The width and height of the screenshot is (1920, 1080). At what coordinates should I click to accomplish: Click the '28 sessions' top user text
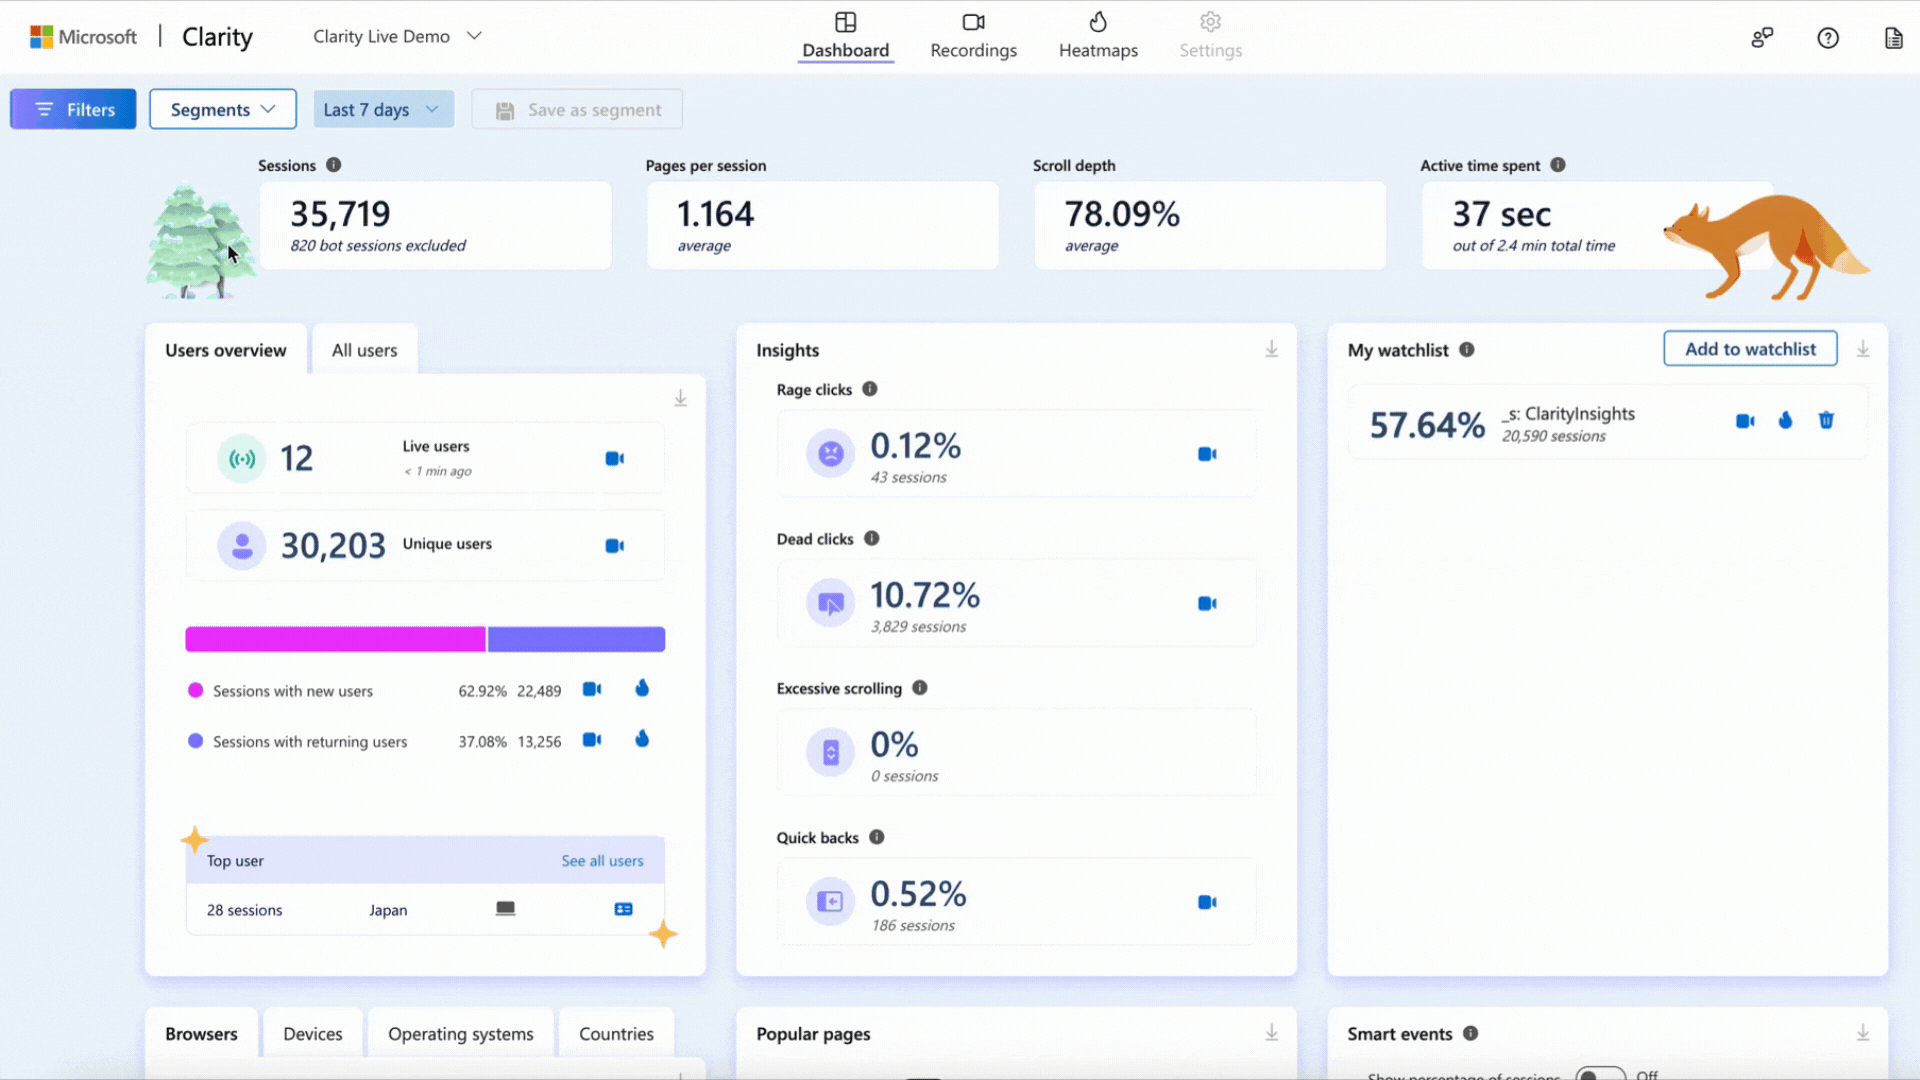244,910
